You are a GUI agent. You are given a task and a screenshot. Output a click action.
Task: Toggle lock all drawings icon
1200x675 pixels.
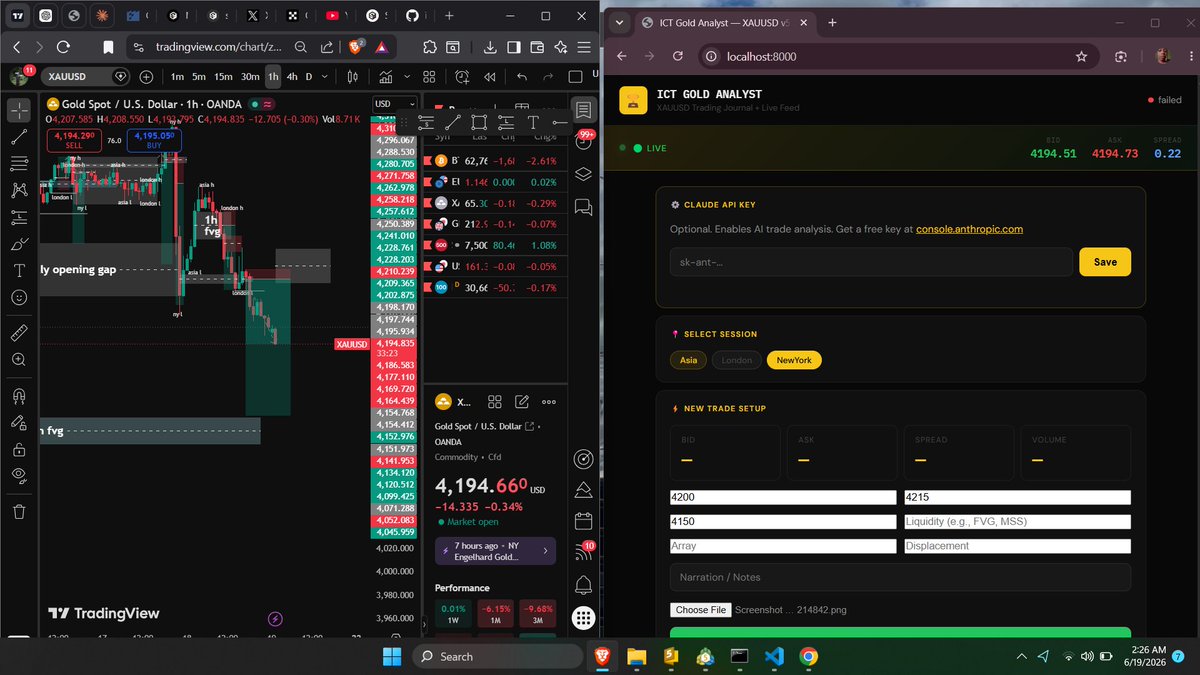(x=19, y=449)
